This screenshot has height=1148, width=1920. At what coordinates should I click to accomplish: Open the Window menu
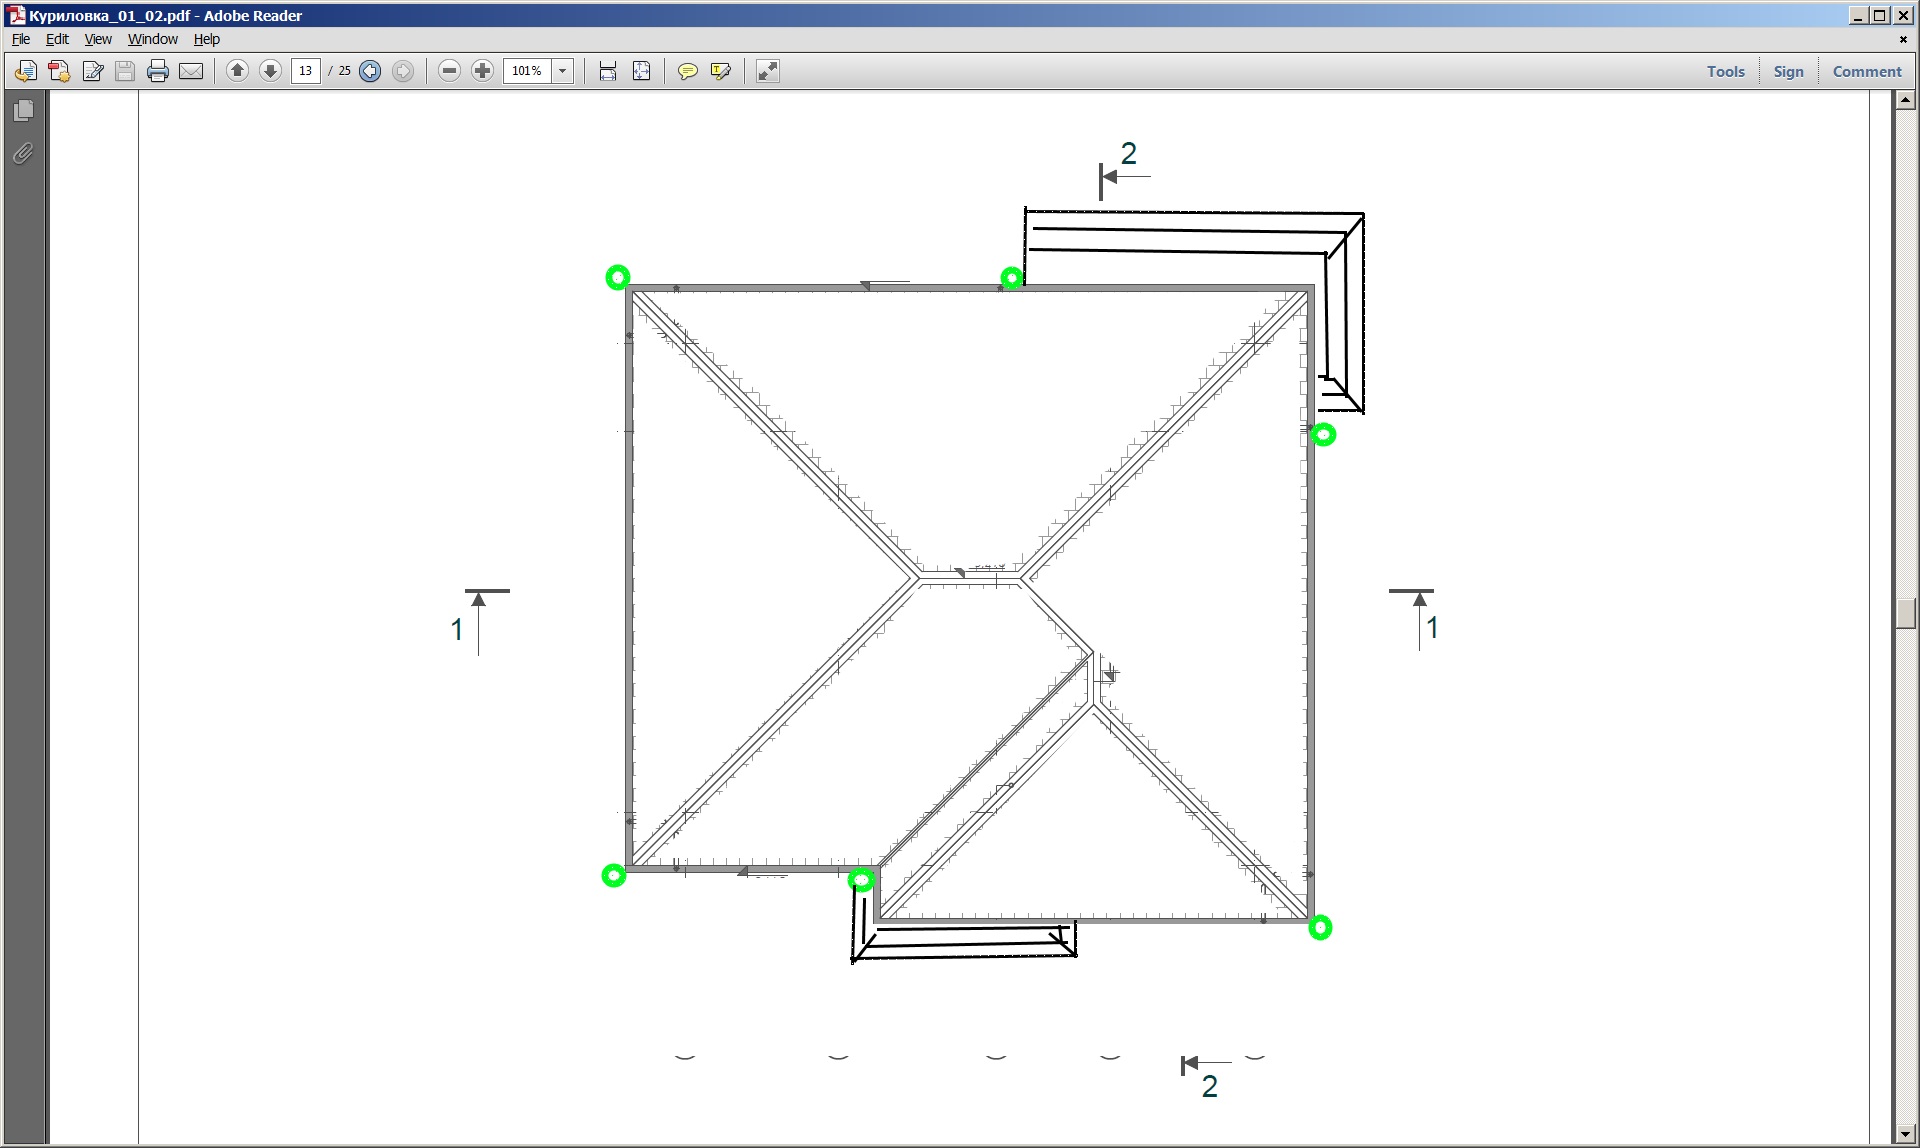click(x=153, y=39)
